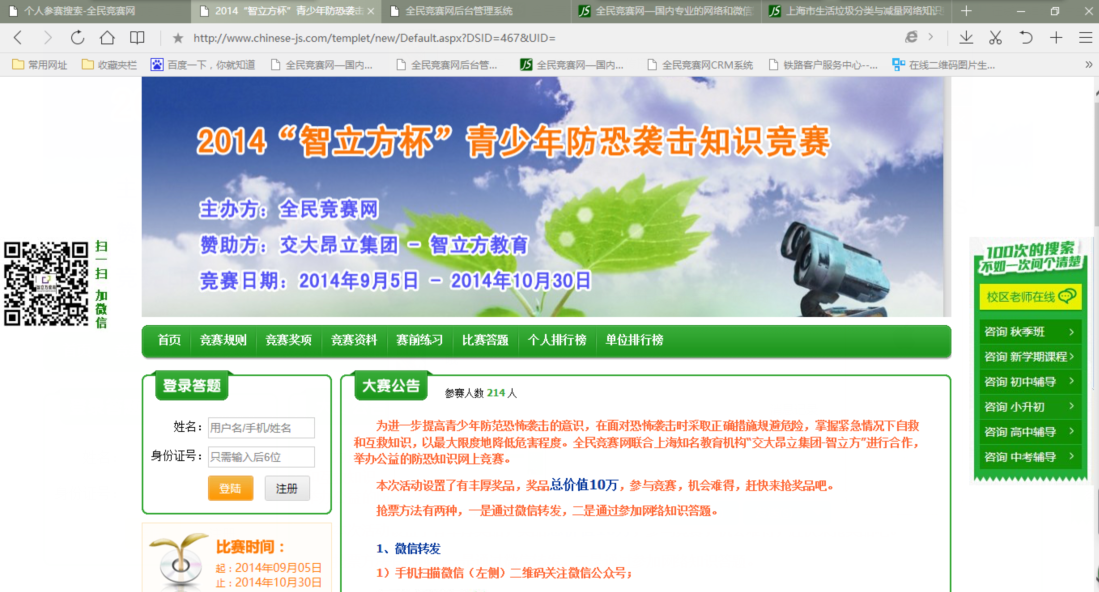Go back with the browser back arrow
Viewport: 1099px width, 592px height.
point(18,38)
